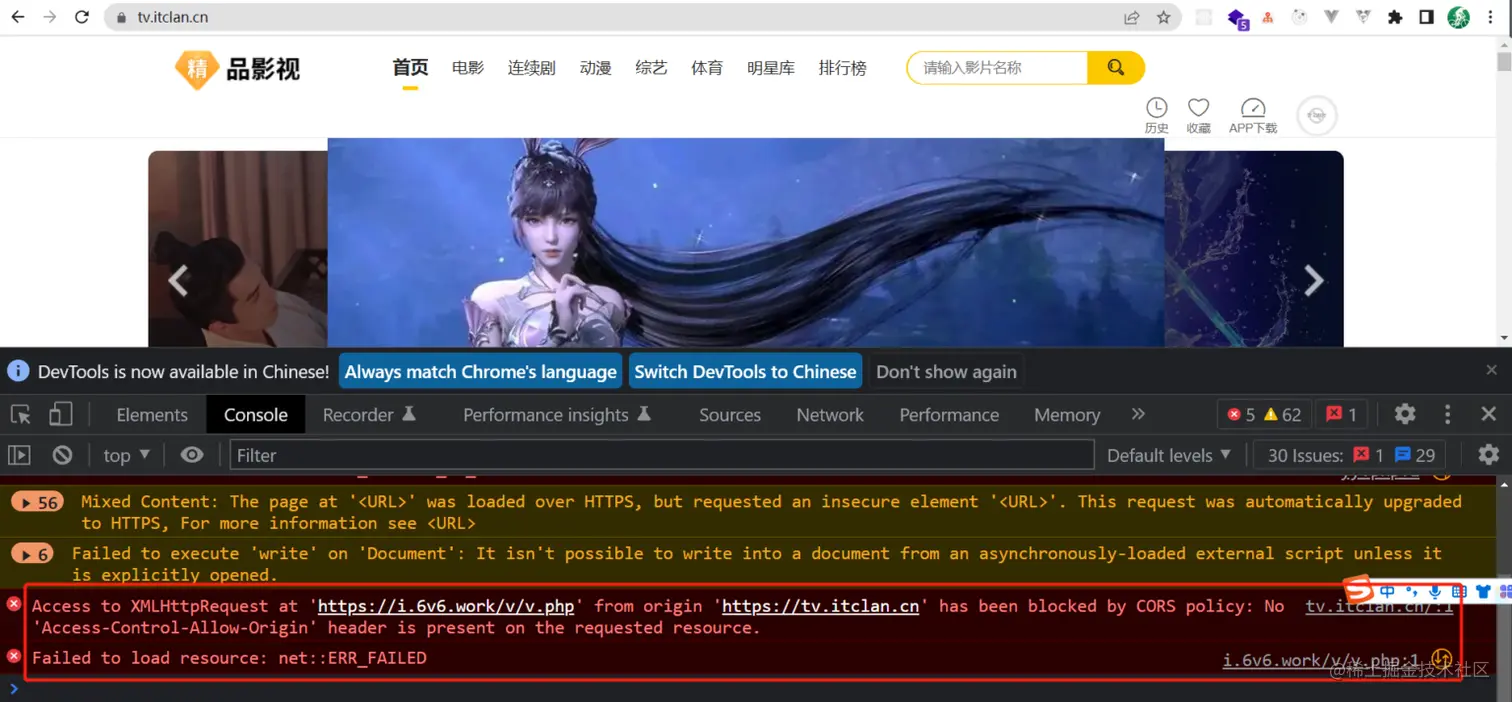Switch to the Network tab

coord(830,415)
